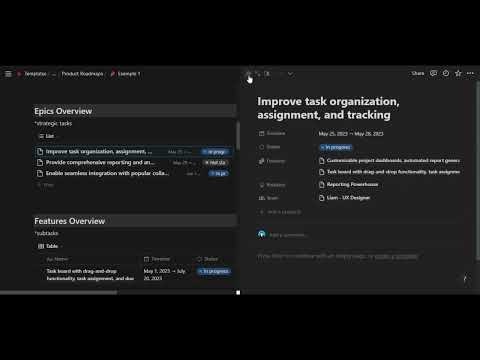Click the peek panel title 'Improve task organization'
This screenshot has width=480, height=360.
(x=328, y=108)
